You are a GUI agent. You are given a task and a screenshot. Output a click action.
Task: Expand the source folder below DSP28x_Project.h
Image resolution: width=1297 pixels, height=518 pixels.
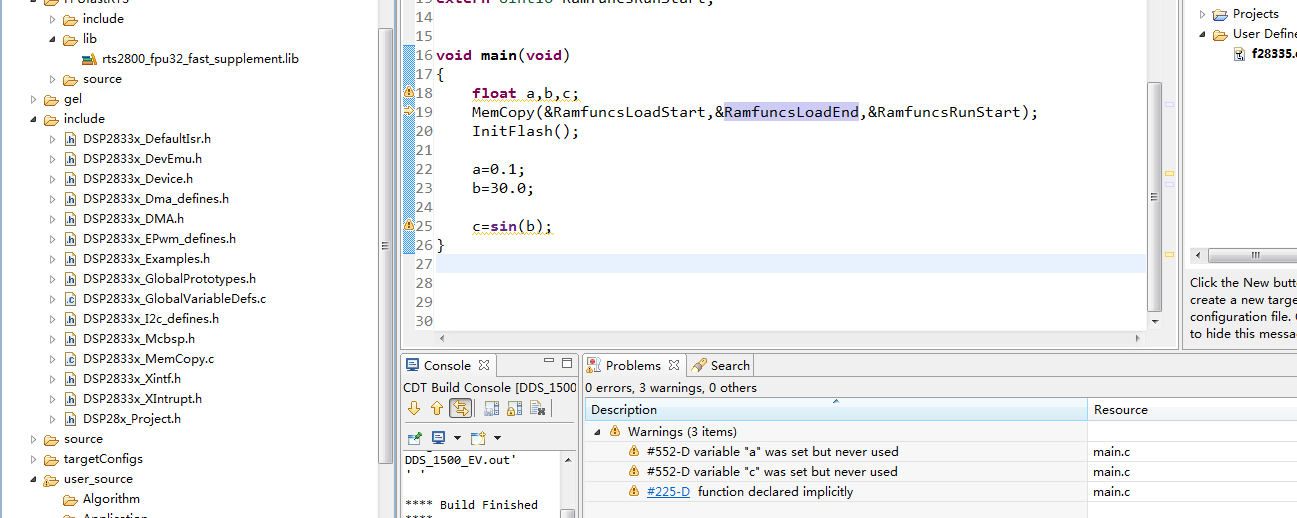pyautogui.click(x=34, y=439)
